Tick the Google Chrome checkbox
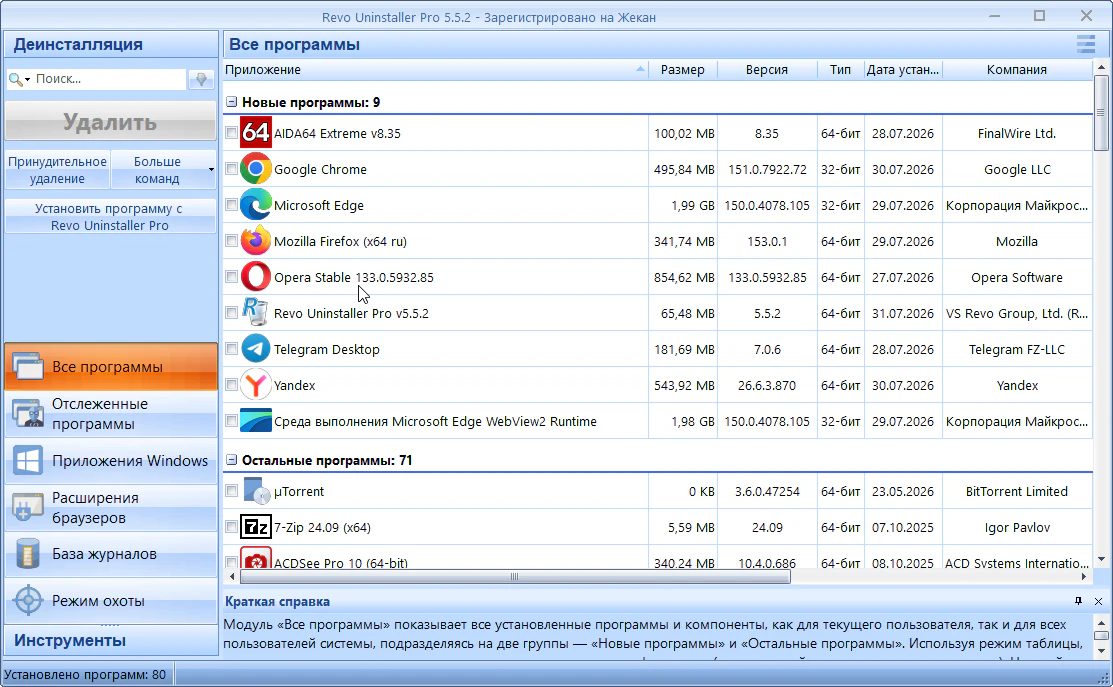This screenshot has height=687, width=1113. [x=231, y=169]
